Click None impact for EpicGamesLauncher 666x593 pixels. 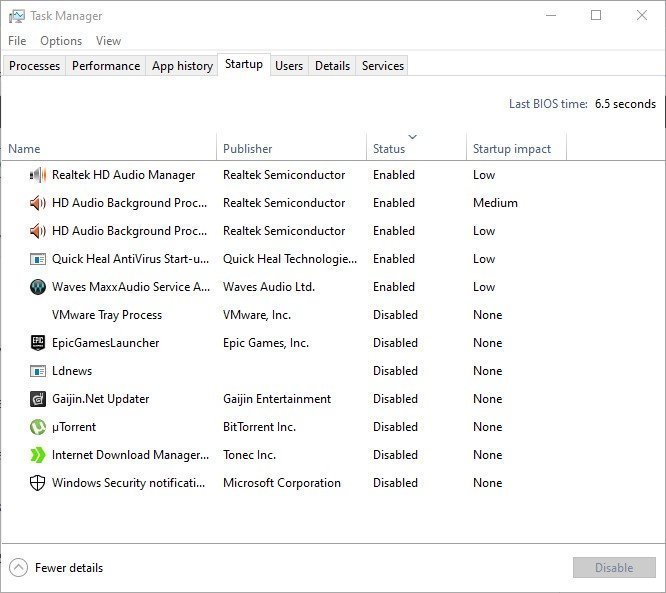(x=488, y=343)
